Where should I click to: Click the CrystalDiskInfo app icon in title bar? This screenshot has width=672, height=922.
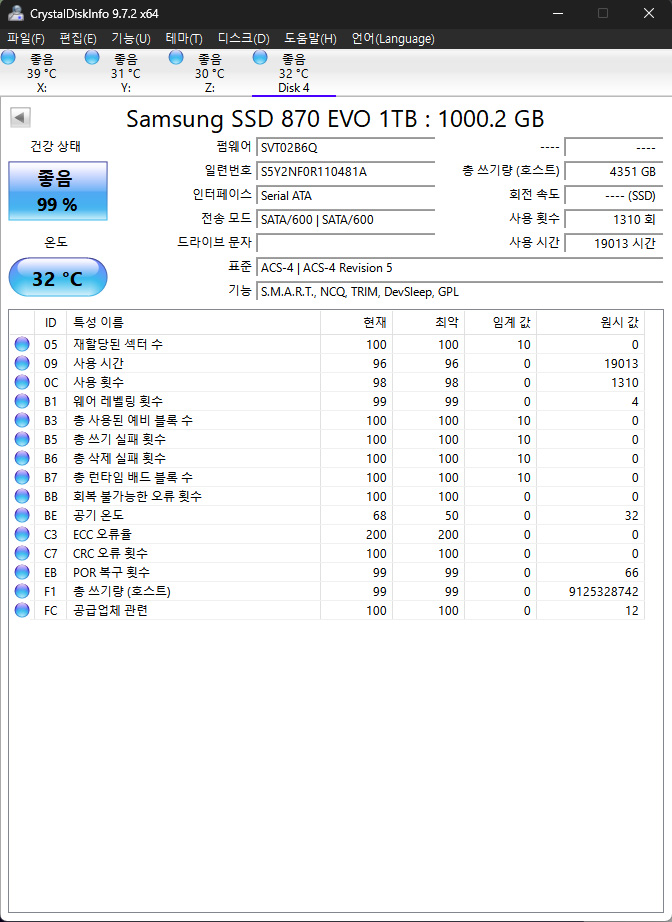(16, 13)
